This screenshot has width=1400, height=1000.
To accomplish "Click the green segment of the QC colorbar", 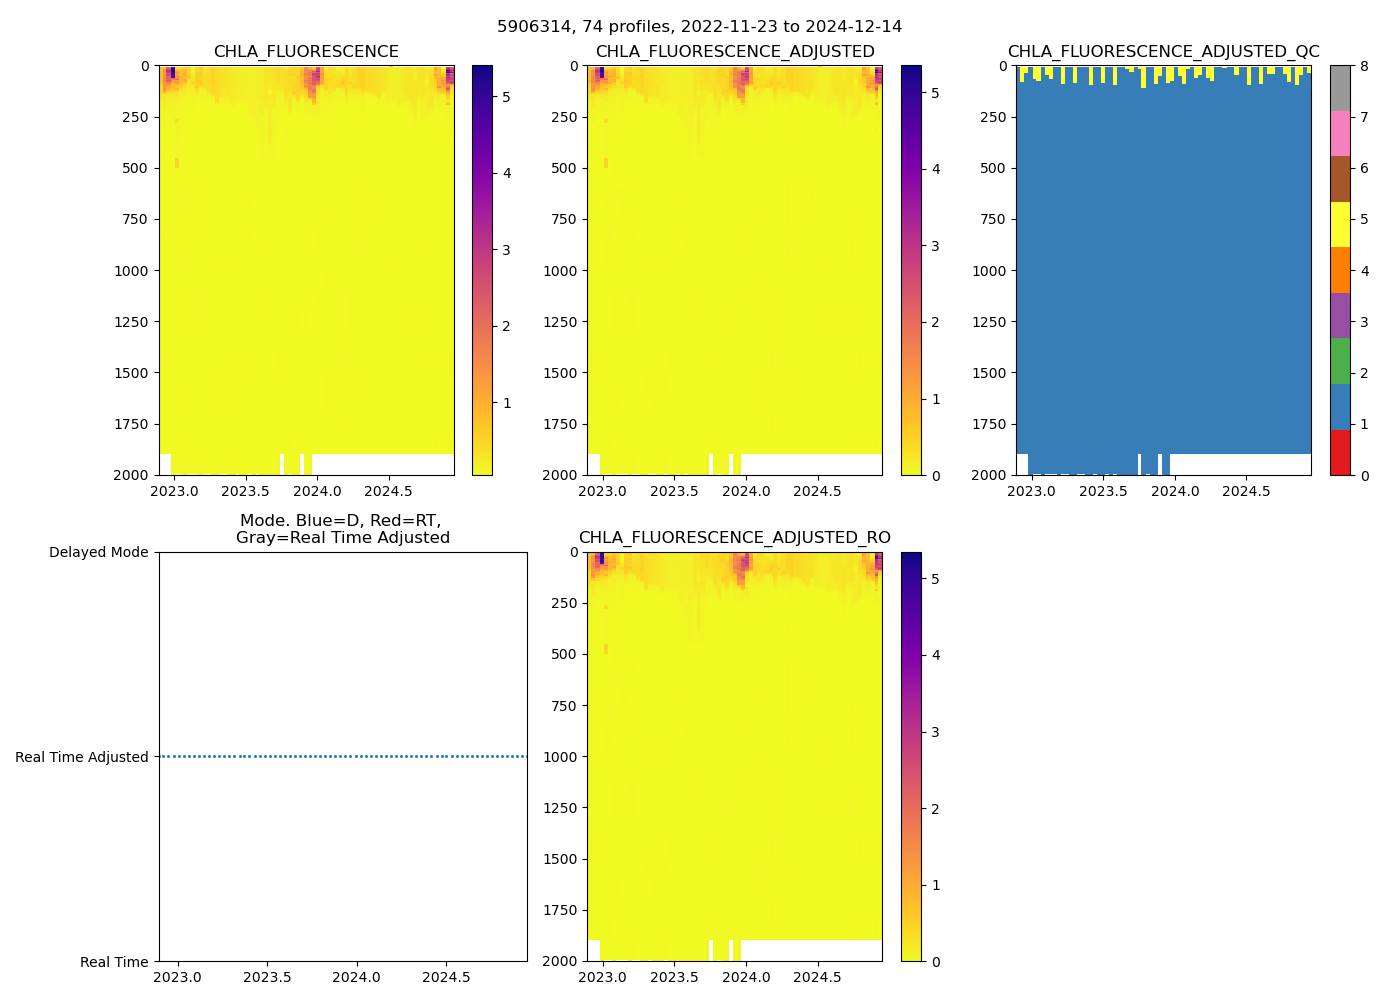I will pos(1340,361).
